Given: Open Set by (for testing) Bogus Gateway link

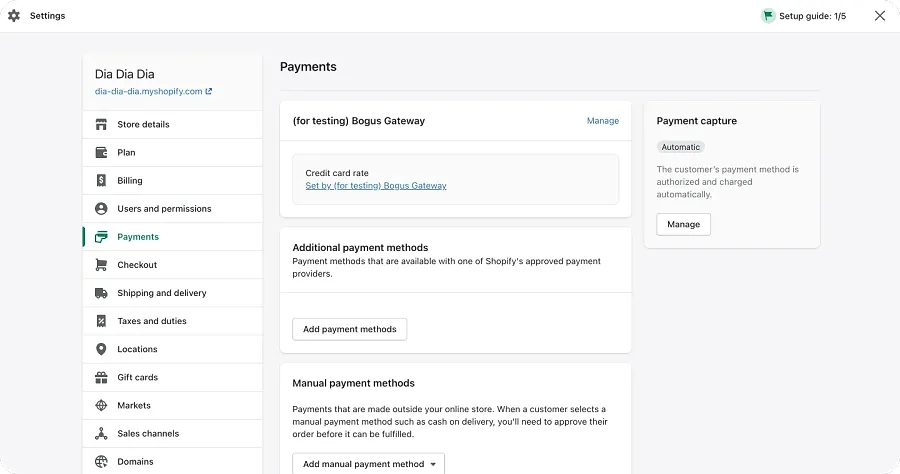Looking at the screenshot, I should pos(376,185).
